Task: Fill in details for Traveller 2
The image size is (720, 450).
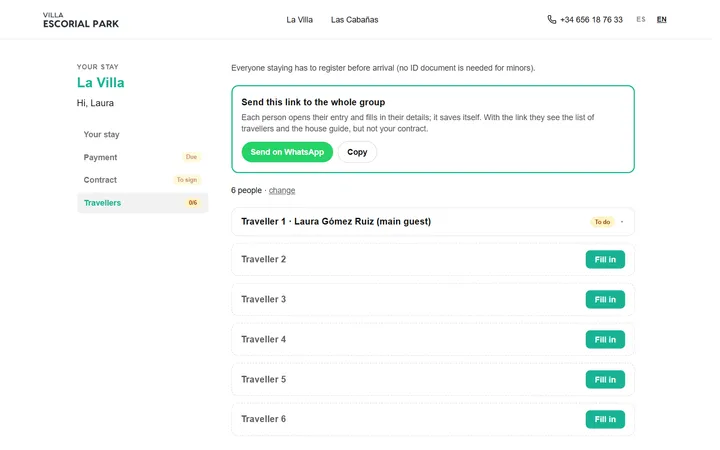Action: pyautogui.click(x=605, y=260)
